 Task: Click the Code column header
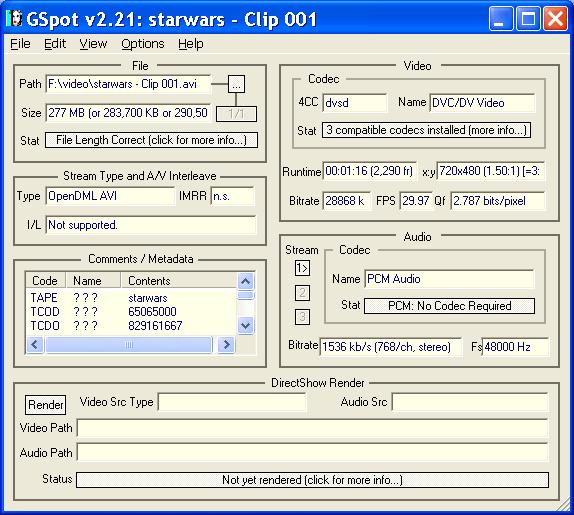pyautogui.click(x=45, y=281)
